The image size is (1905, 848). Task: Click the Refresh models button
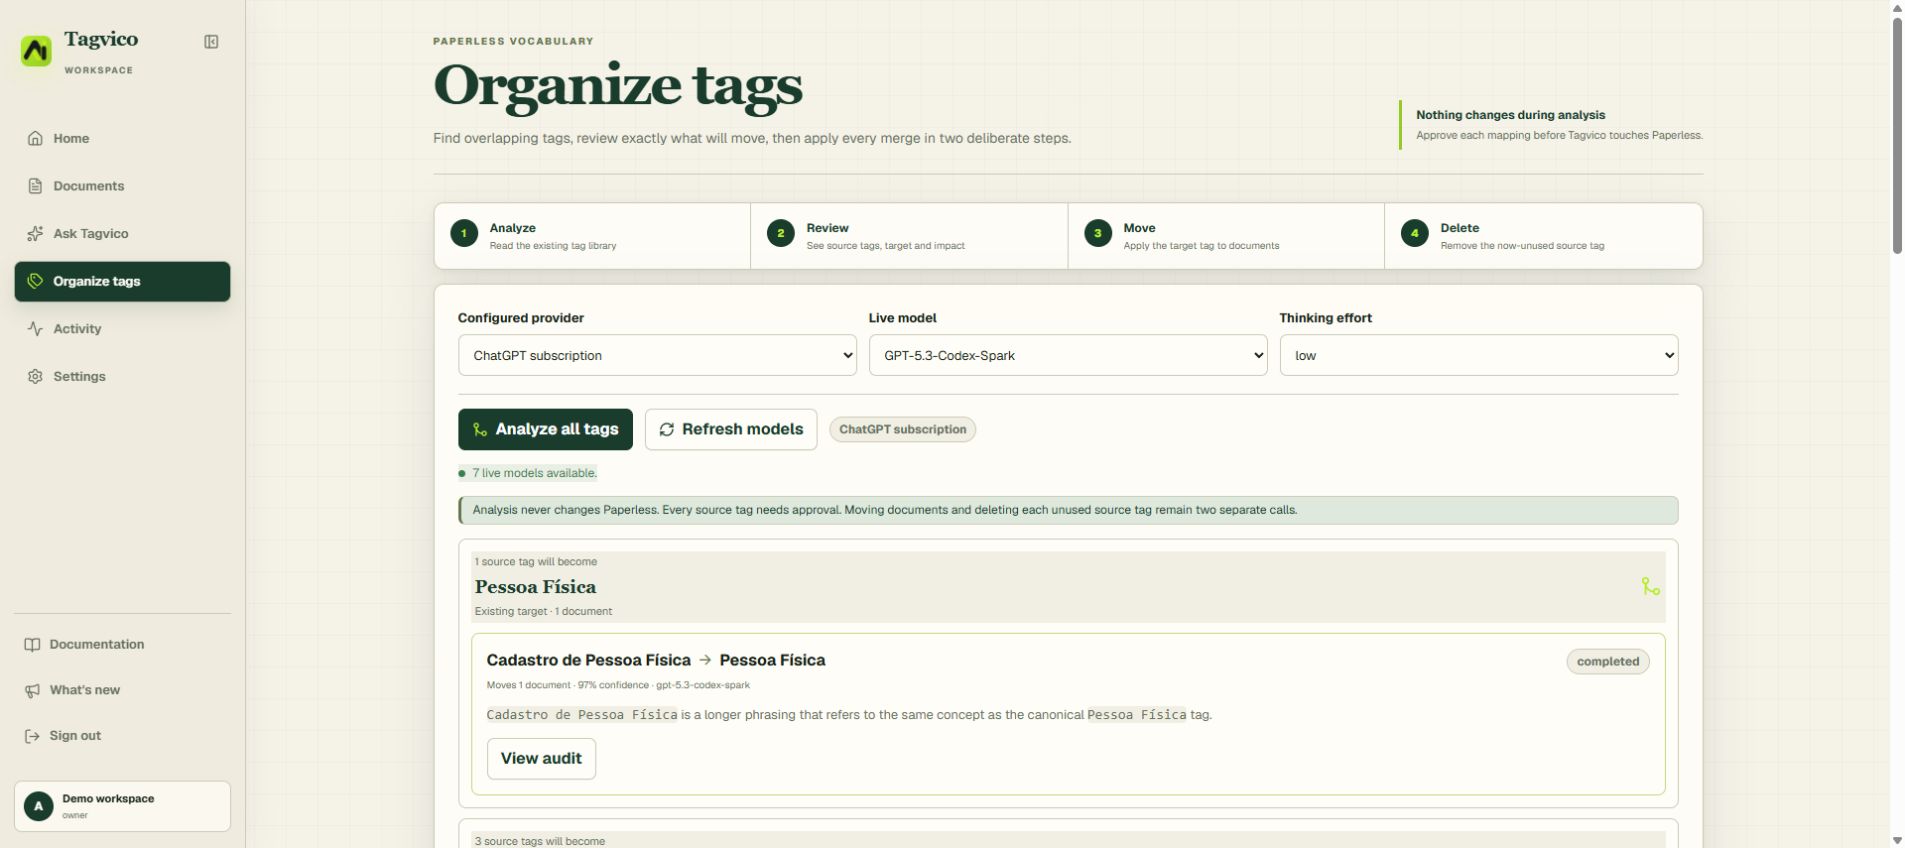(731, 429)
